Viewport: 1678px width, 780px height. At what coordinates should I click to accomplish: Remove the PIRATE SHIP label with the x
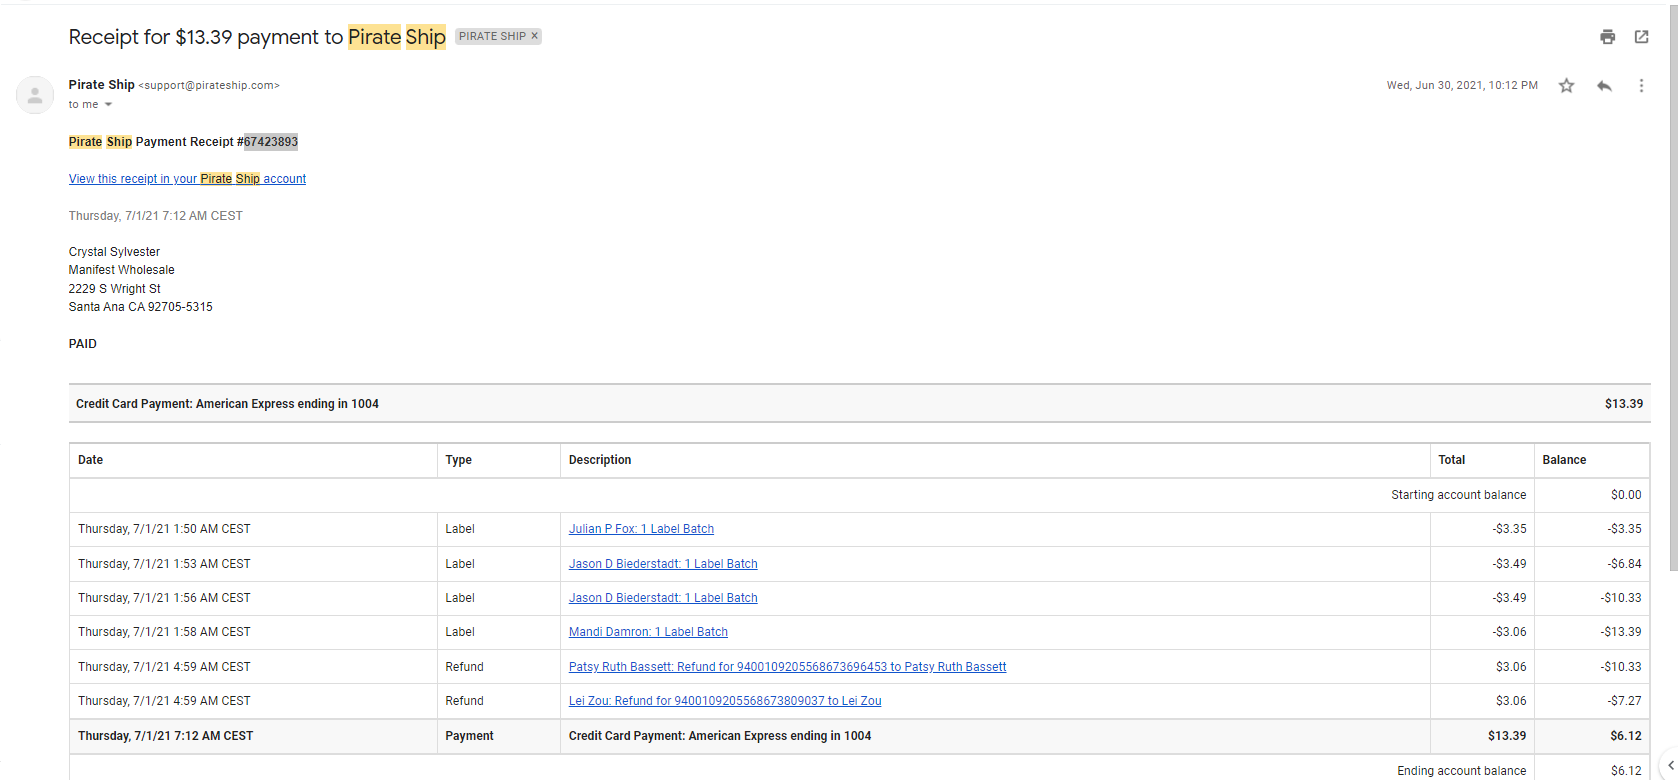pyautogui.click(x=535, y=36)
